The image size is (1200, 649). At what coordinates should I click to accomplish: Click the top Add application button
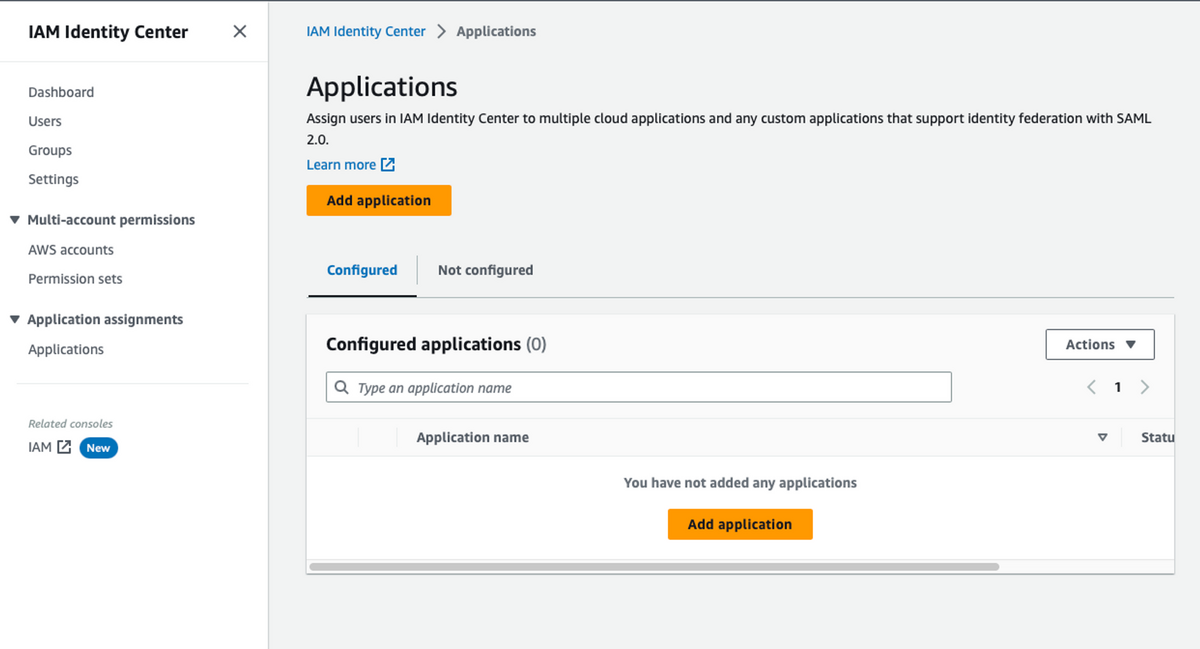[379, 200]
